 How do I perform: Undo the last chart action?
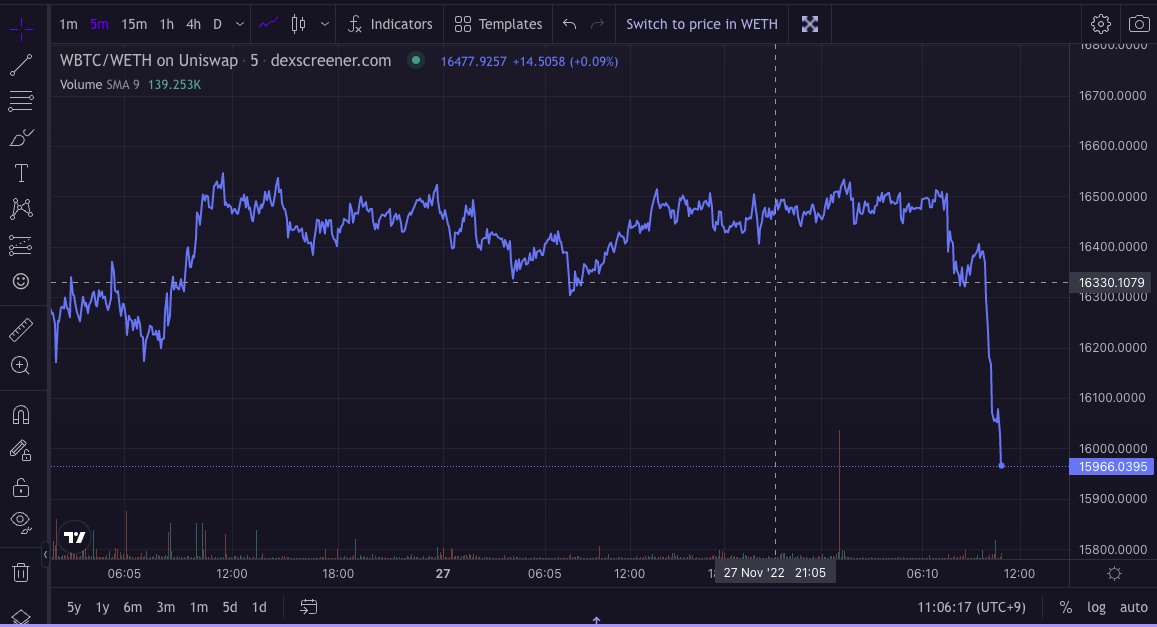[x=569, y=24]
